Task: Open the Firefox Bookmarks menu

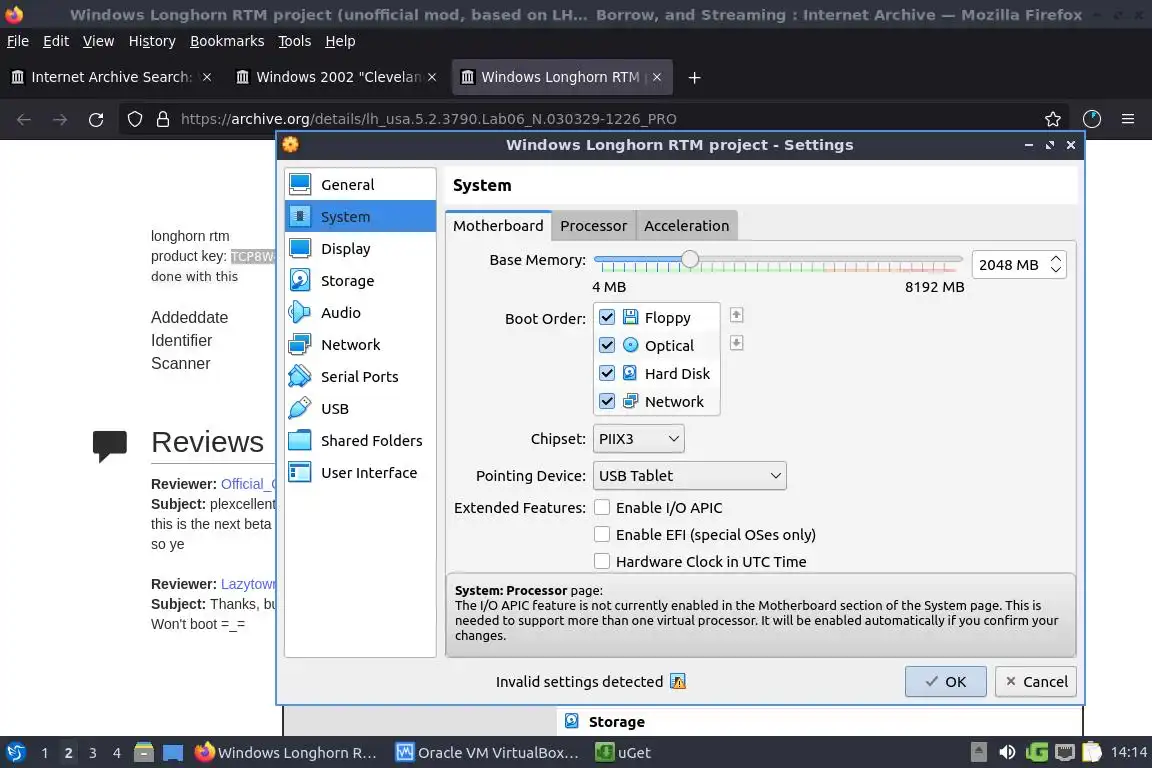Action: coord(227,41)
